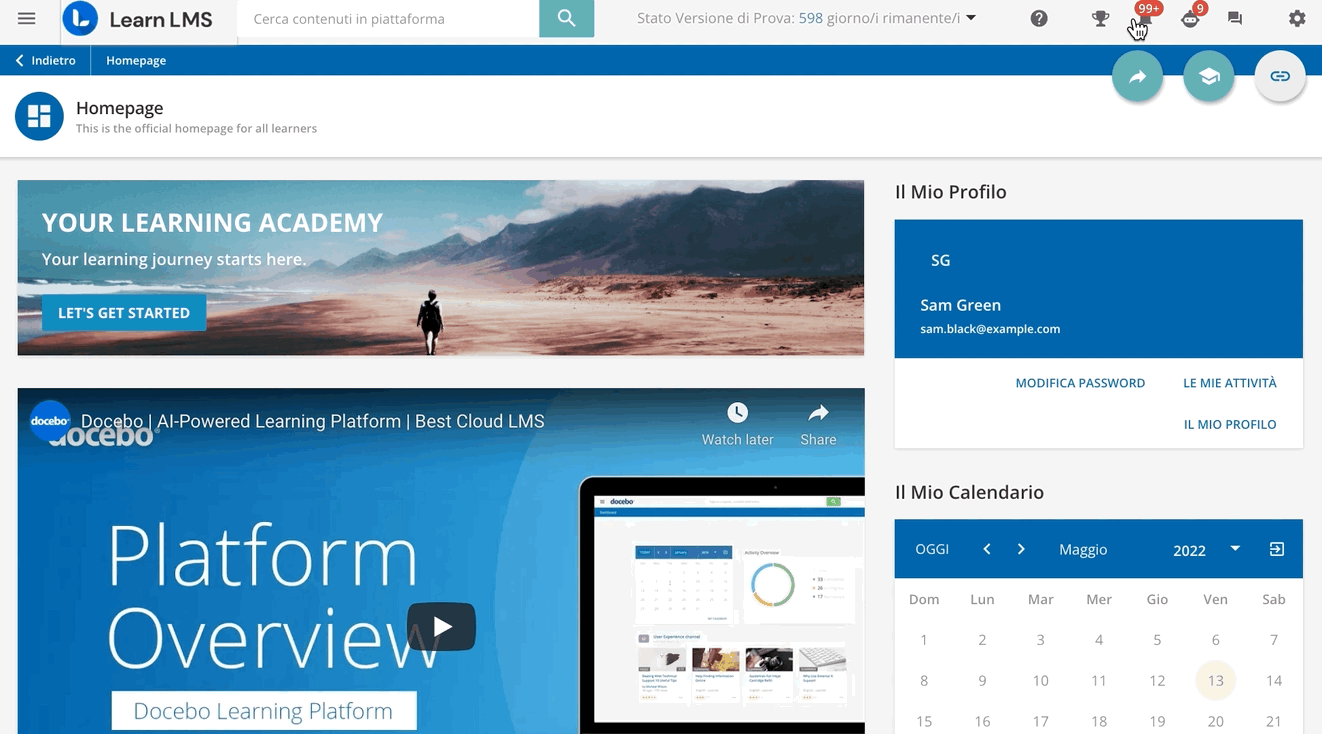Click the MODIFICA PASSWORD link
The height and width of the screenshot is (734, 1322).
pos(1080,383)
